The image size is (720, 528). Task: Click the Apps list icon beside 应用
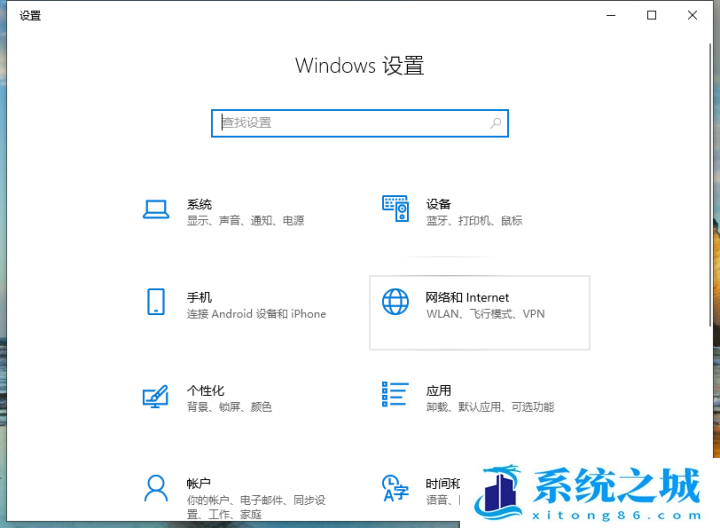click(396, 395)
